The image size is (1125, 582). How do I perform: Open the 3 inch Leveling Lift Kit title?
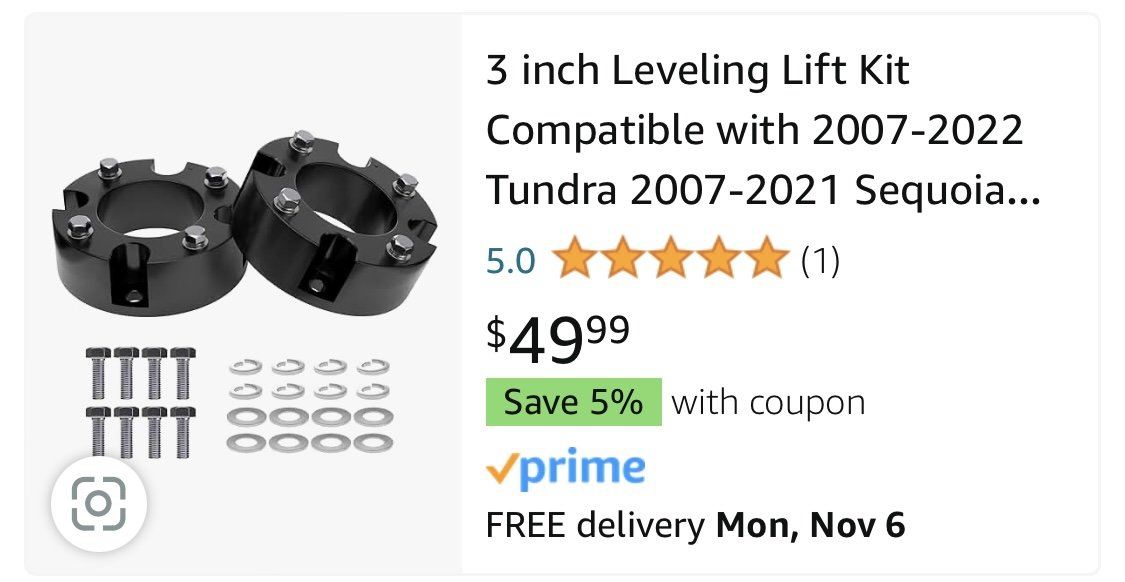point(763,131)
